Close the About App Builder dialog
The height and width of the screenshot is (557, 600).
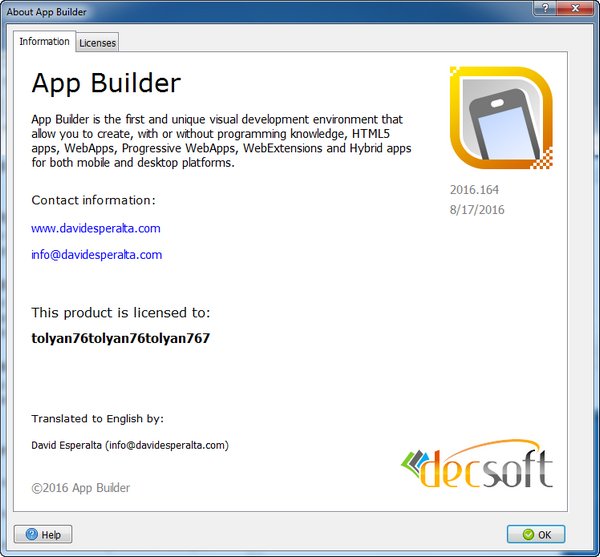point(575,8)
